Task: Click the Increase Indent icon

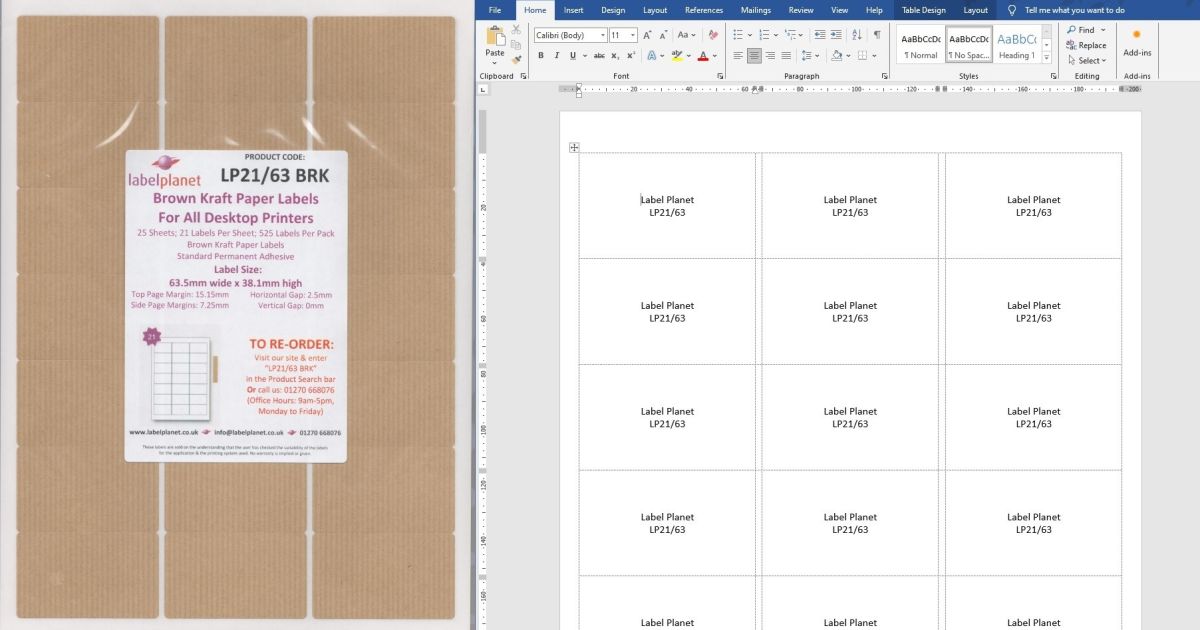Action: point(836,35)
